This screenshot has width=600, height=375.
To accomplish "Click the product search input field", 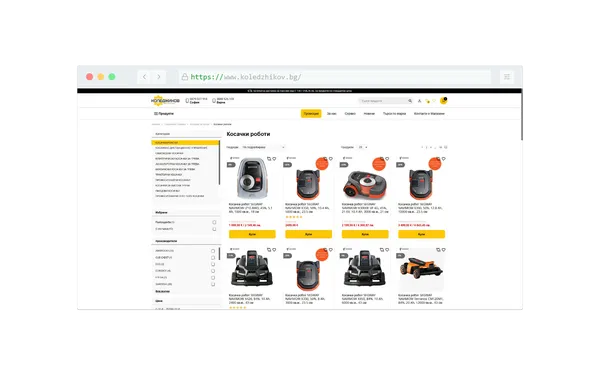I will click(383, 101).
